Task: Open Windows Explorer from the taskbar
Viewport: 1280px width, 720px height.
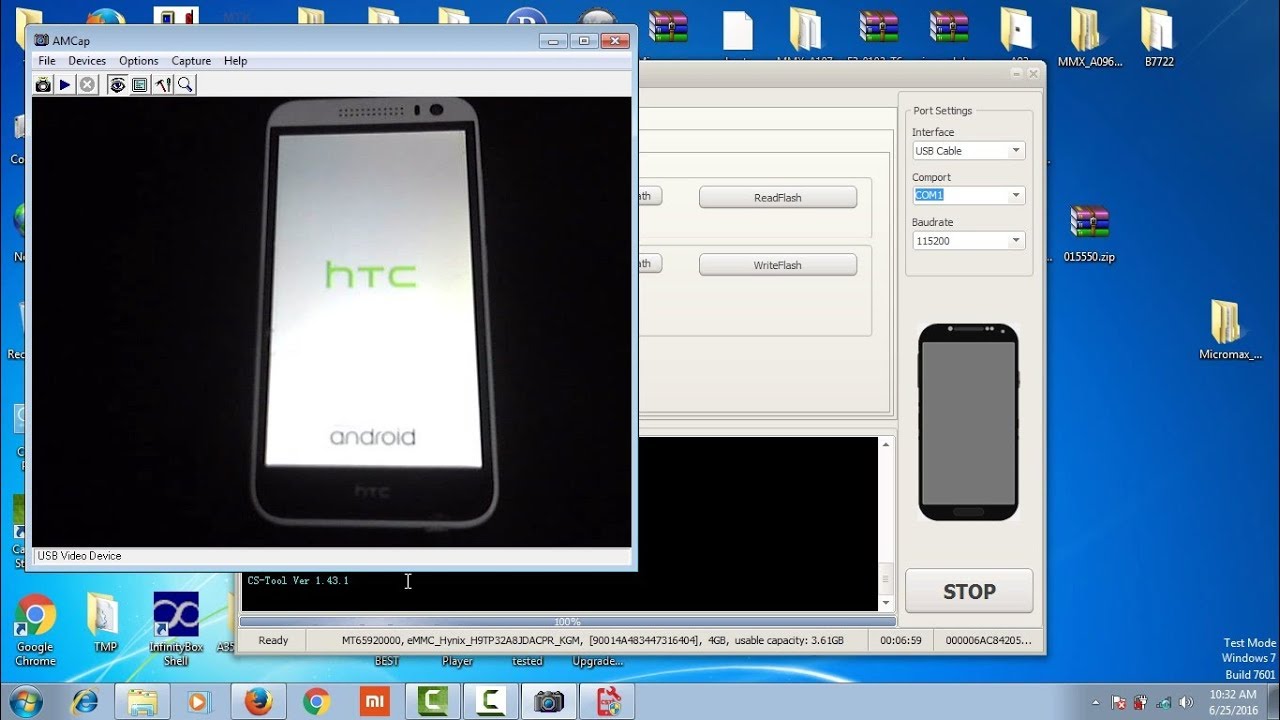Action: click(x=142, y=702)
